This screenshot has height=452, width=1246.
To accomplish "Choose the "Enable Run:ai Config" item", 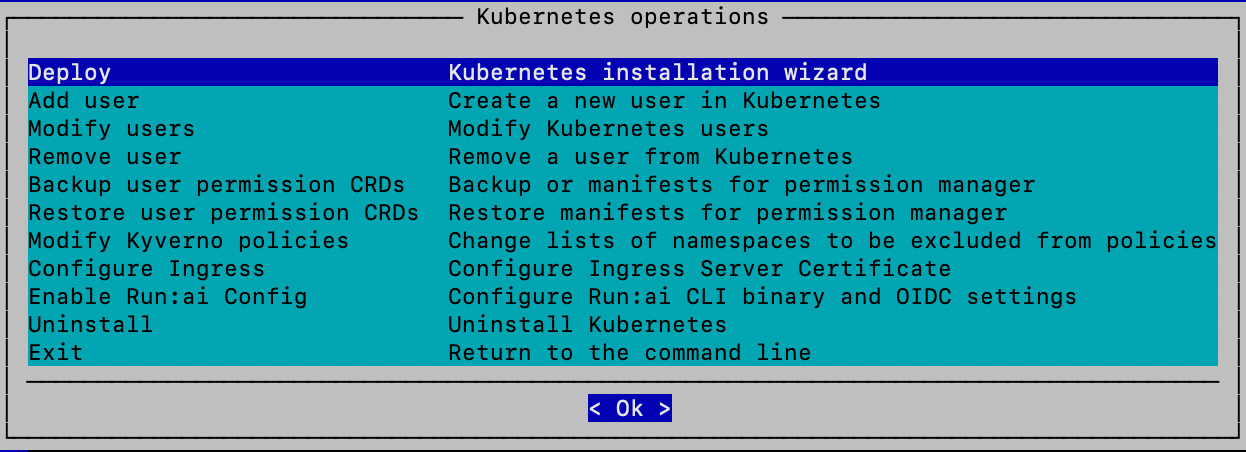I will [x=167, y=297].
